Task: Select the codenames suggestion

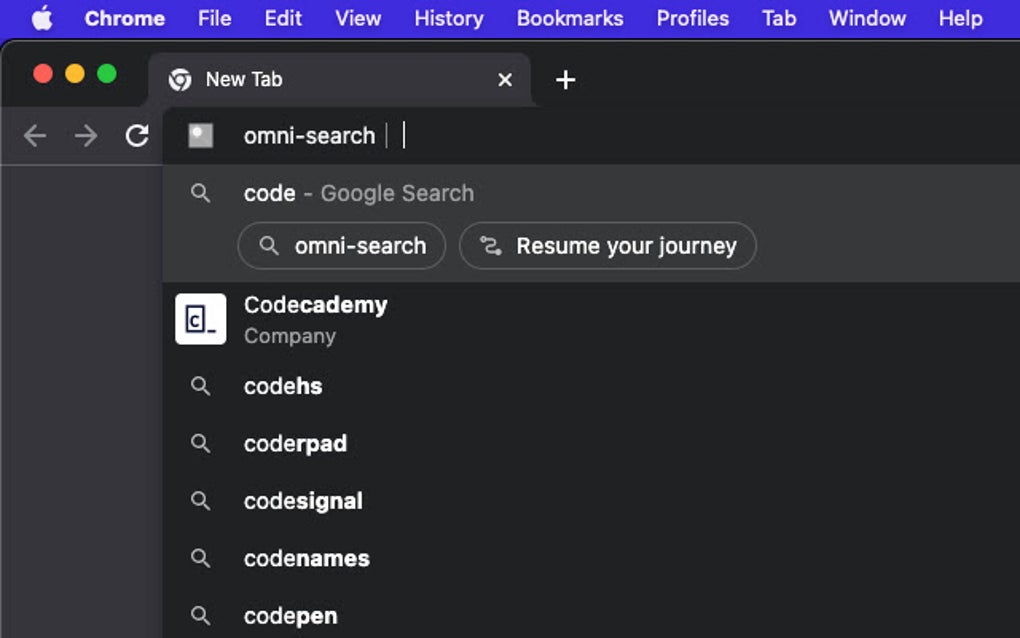Action: (x=306, y=559)
